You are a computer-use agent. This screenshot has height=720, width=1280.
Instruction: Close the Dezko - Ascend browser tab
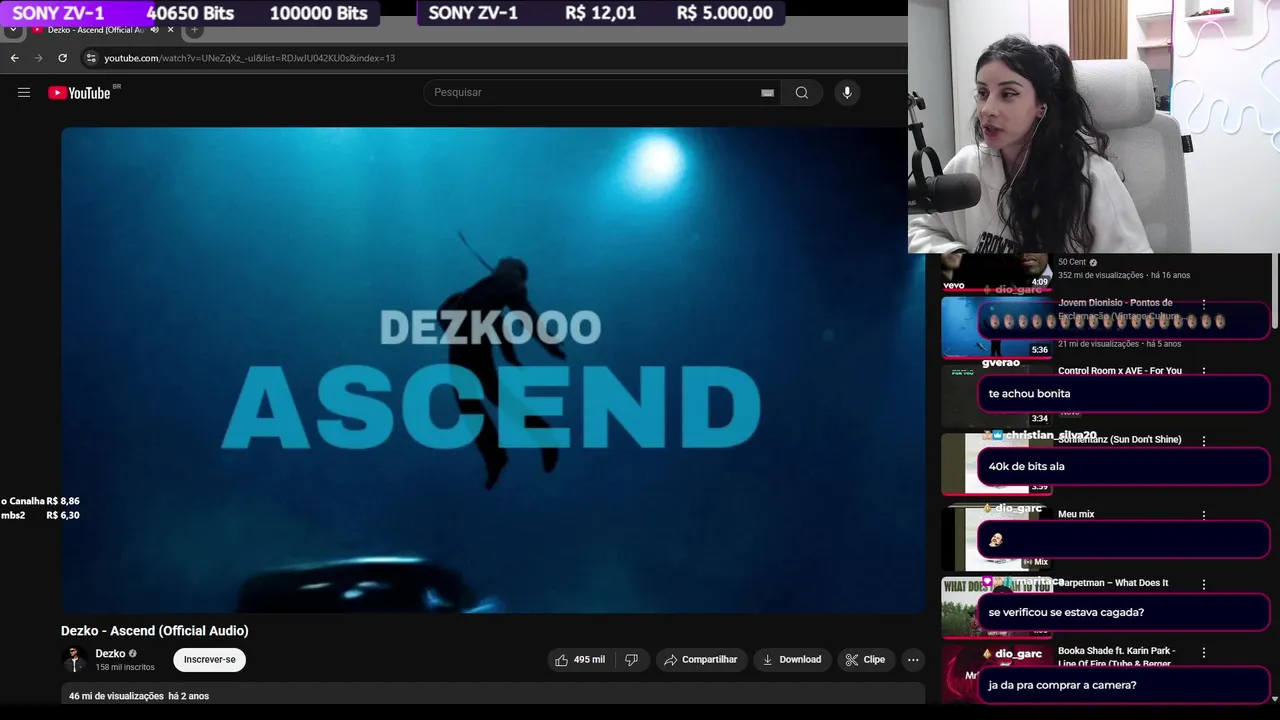170,30
